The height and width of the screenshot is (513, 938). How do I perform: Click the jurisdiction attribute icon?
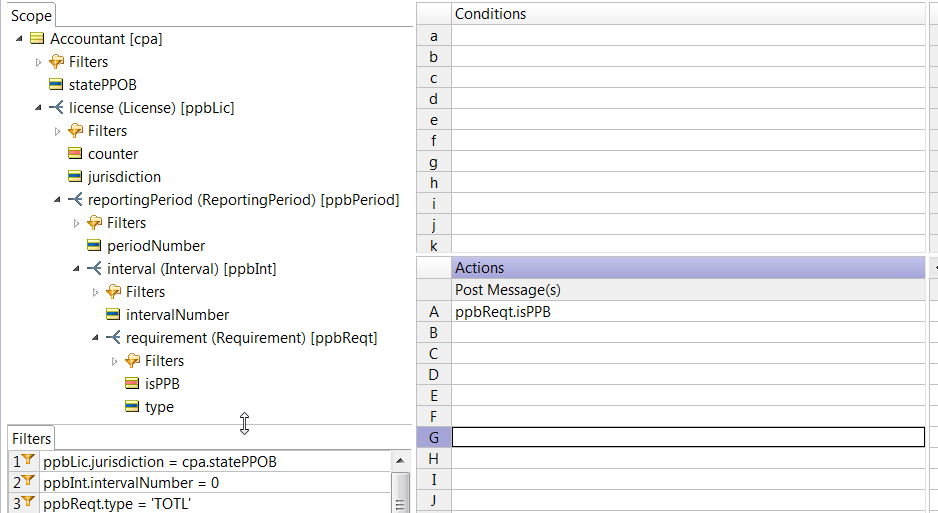click(x=75, y=176)
